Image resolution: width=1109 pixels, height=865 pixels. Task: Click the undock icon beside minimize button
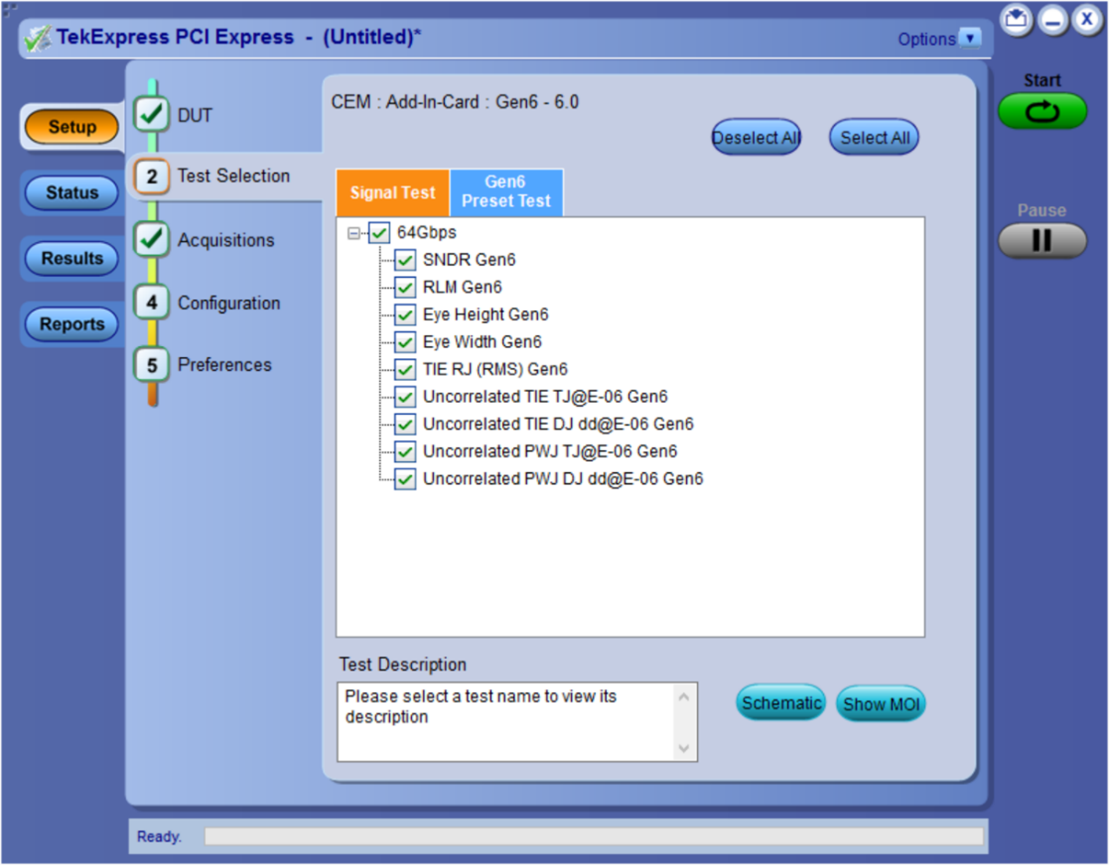tap(1017, 19)
